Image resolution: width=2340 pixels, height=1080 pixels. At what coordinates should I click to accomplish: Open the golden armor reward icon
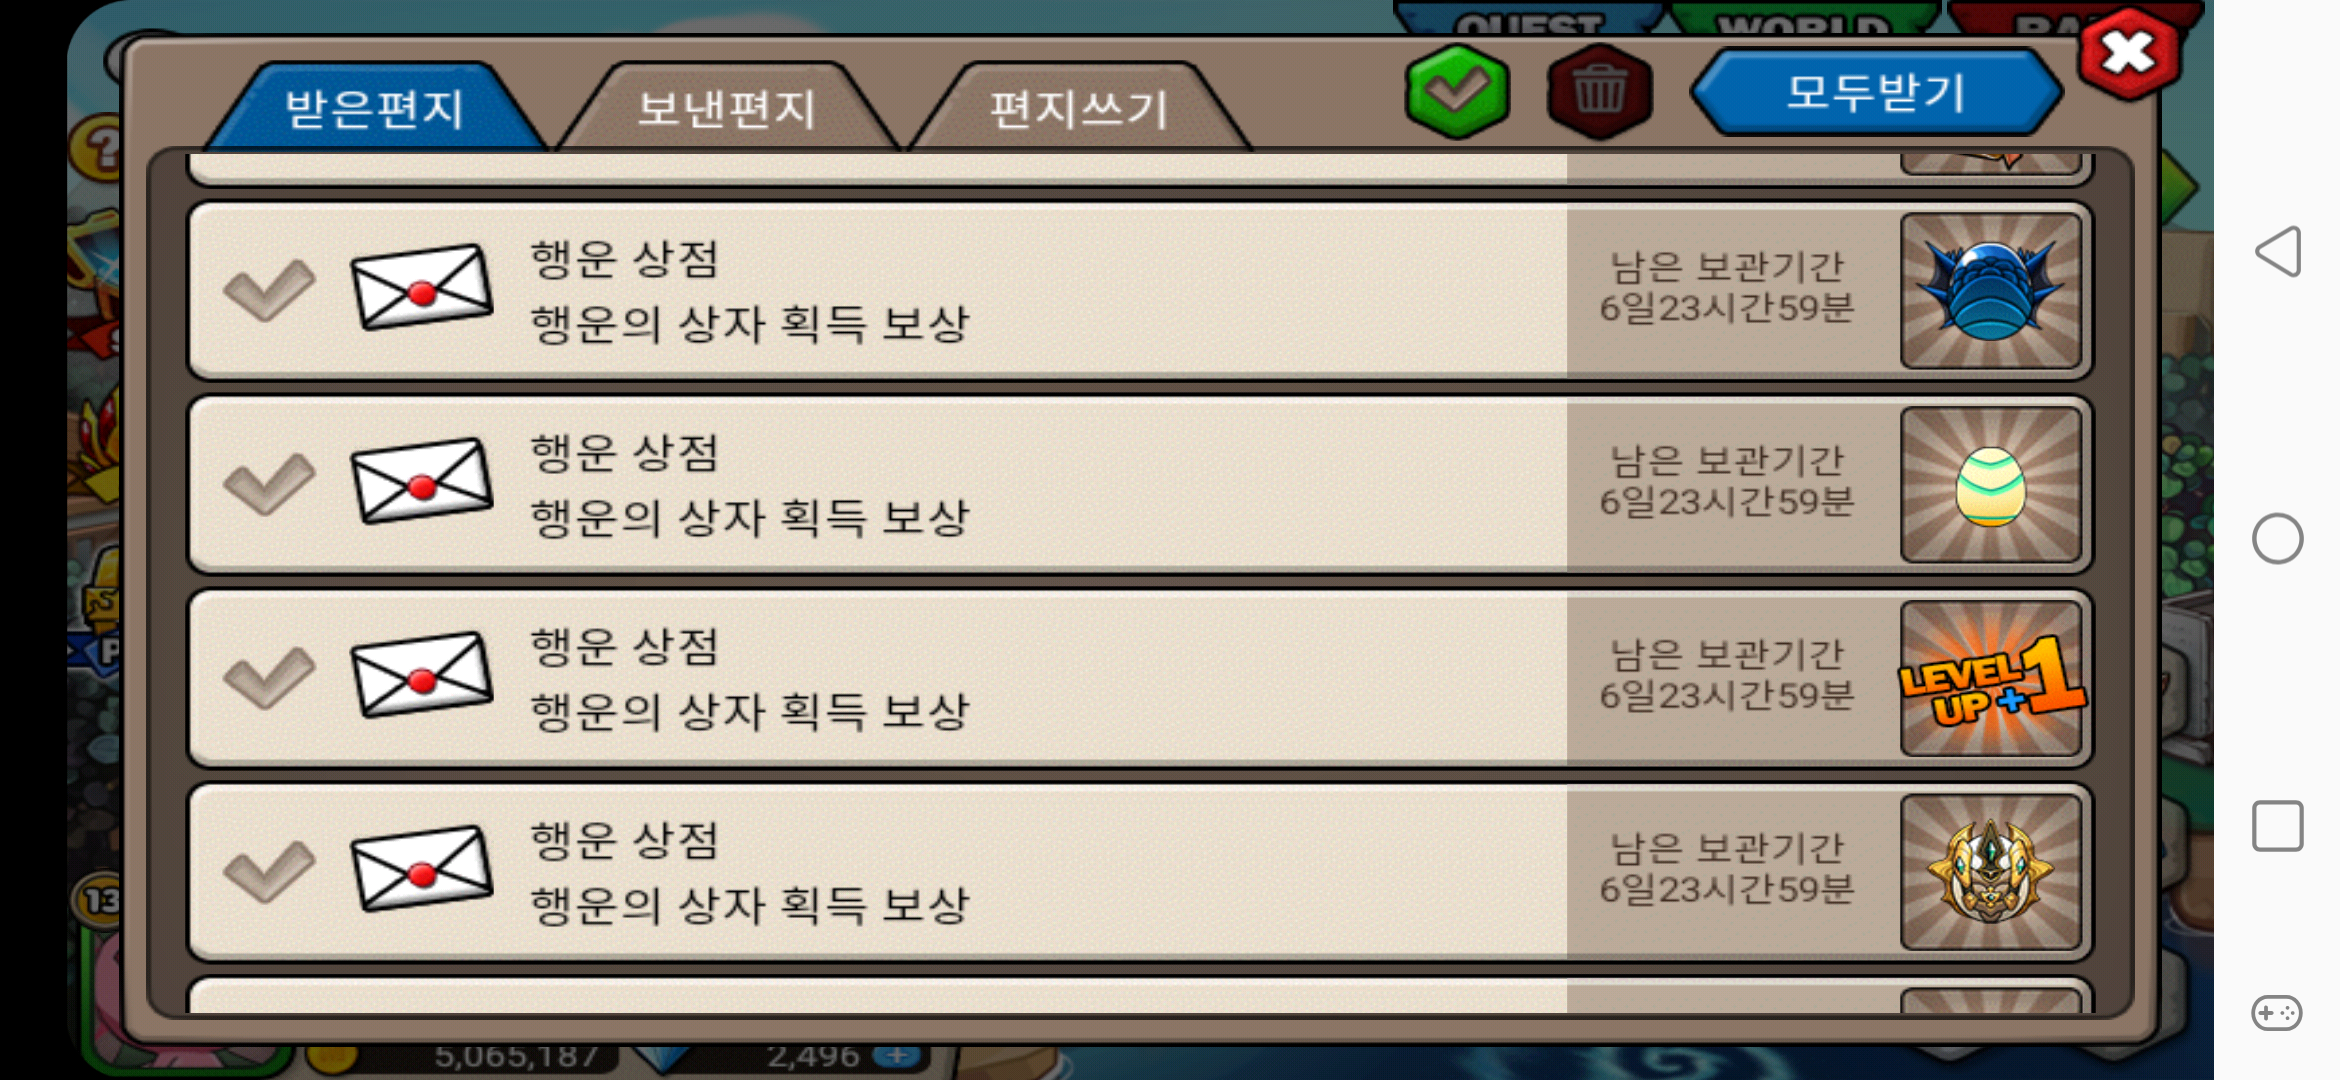click(x=1990, y=873)
